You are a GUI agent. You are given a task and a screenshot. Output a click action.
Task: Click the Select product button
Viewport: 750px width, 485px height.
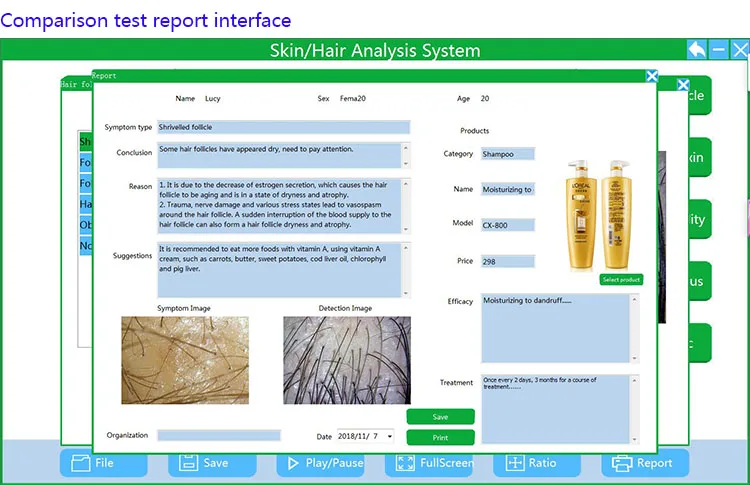coord(621,279)
